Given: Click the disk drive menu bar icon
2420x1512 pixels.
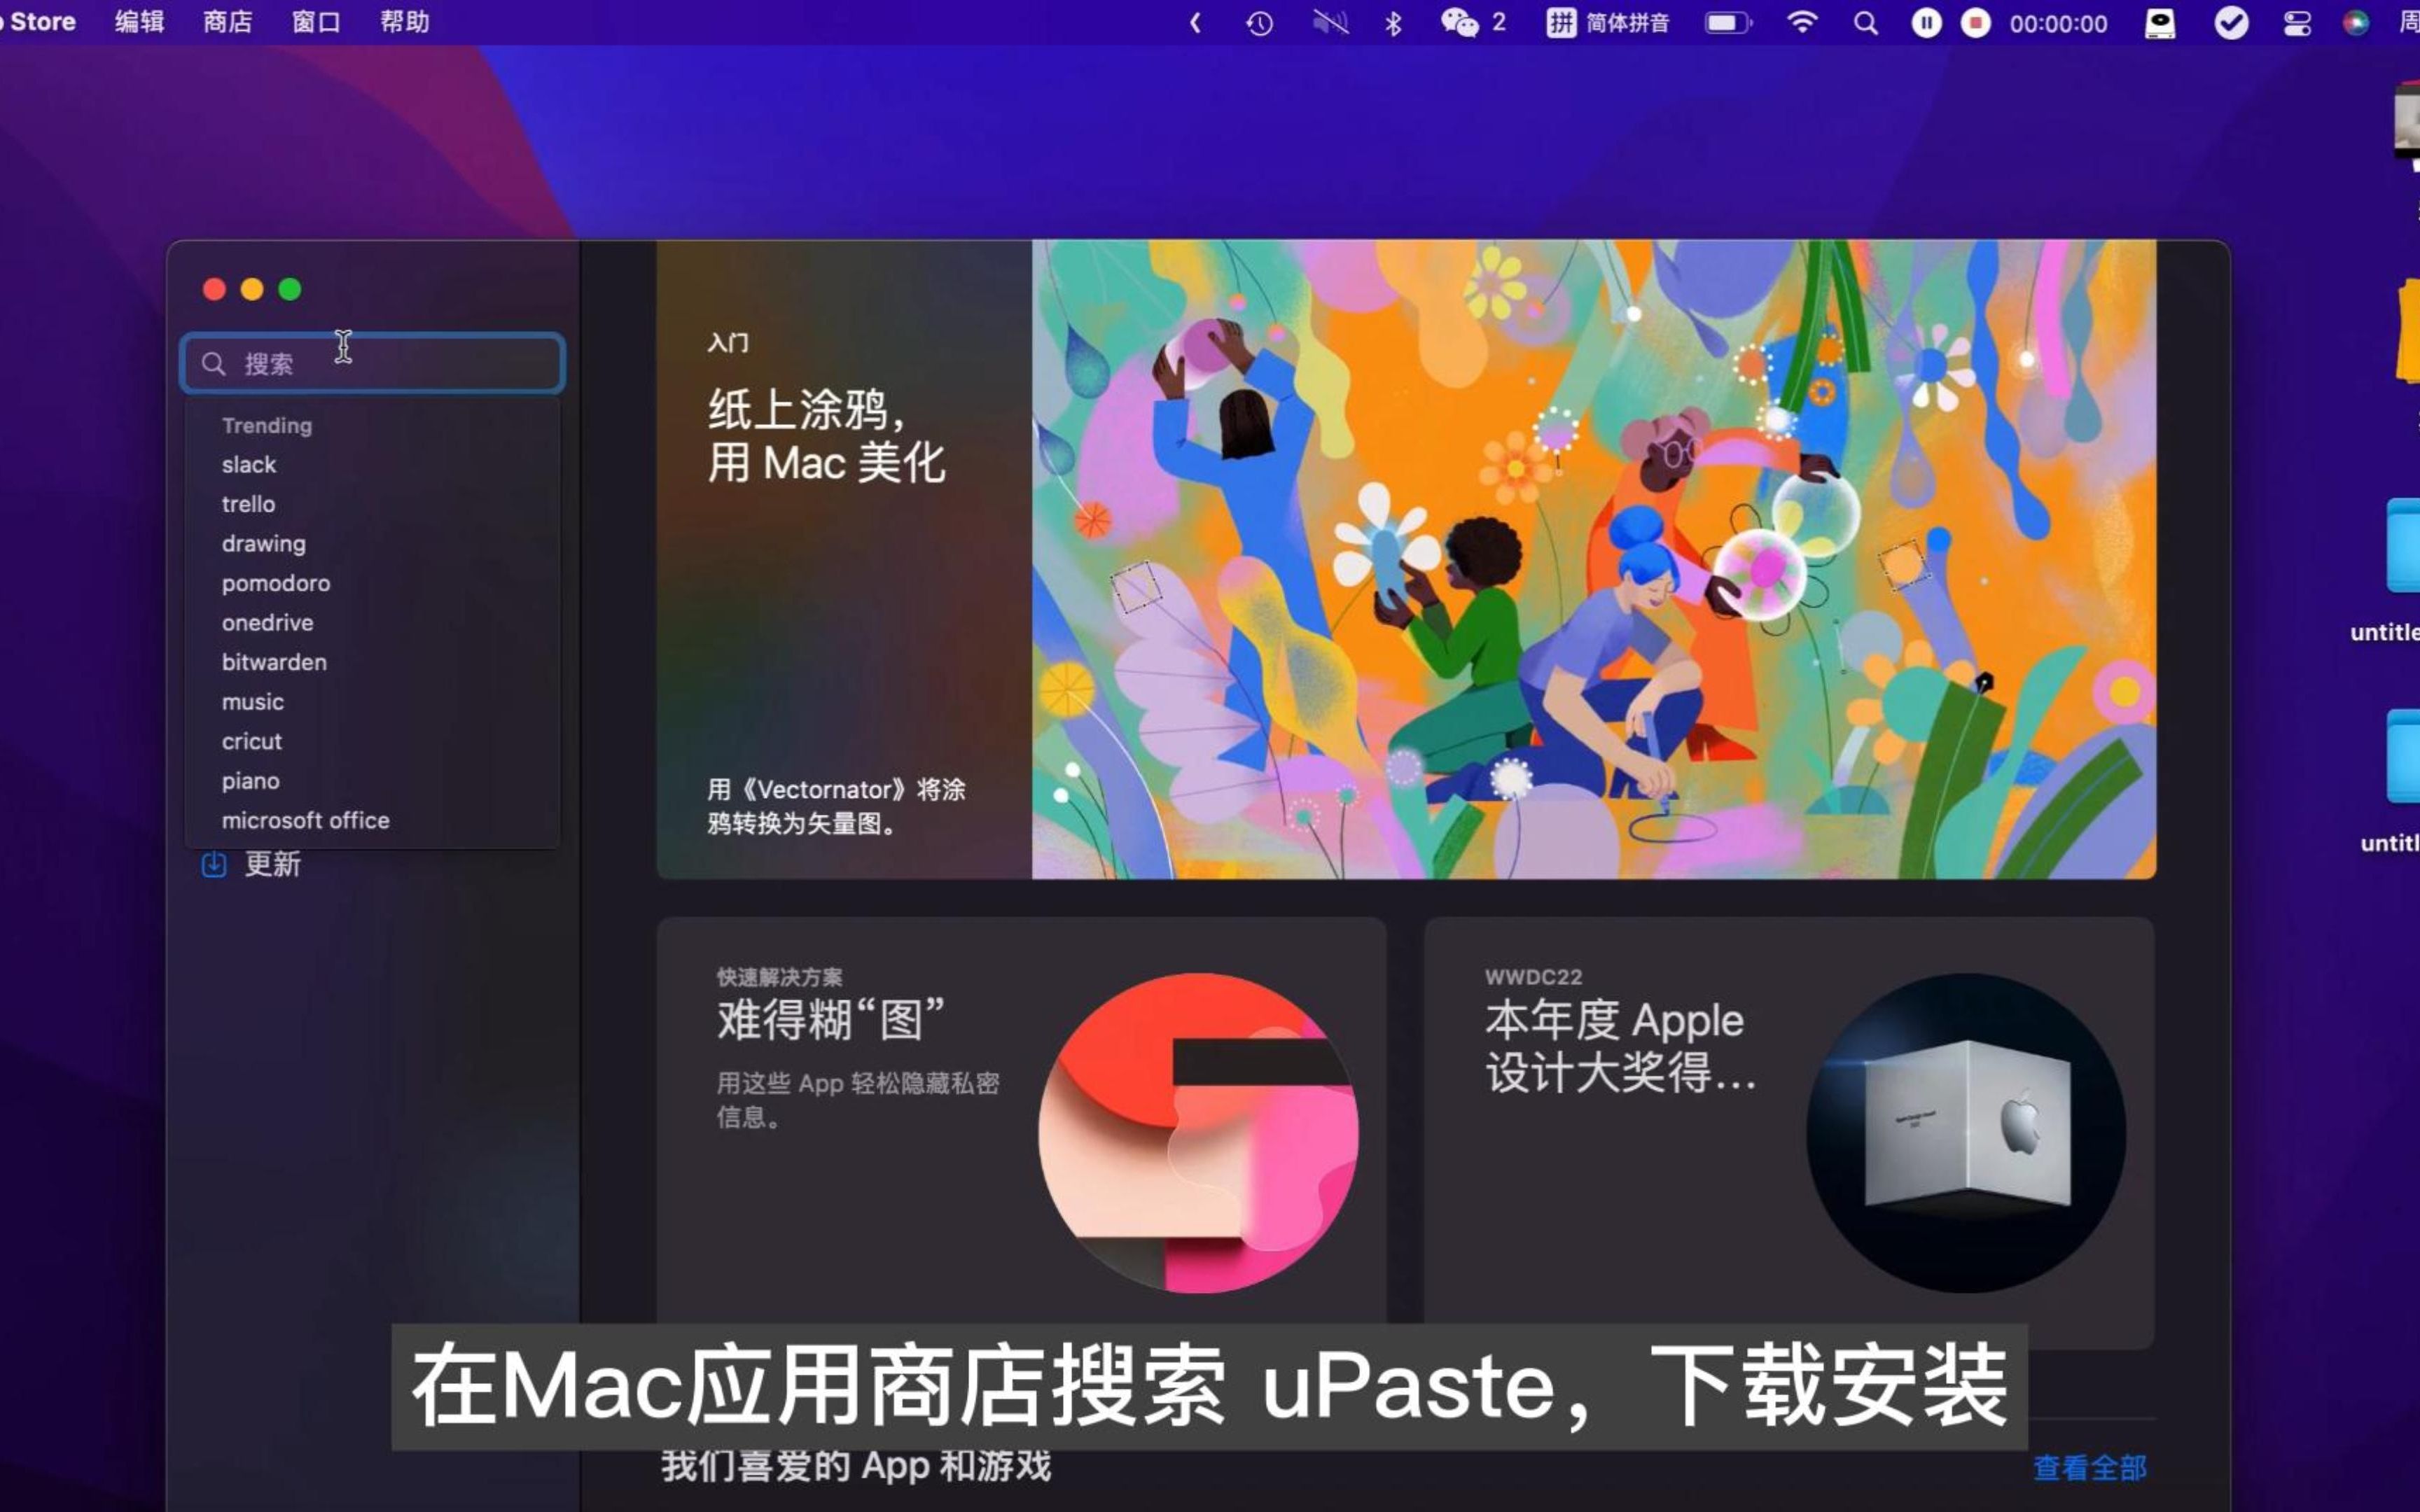Looking at the screenshot, I should coord(2161,23).
